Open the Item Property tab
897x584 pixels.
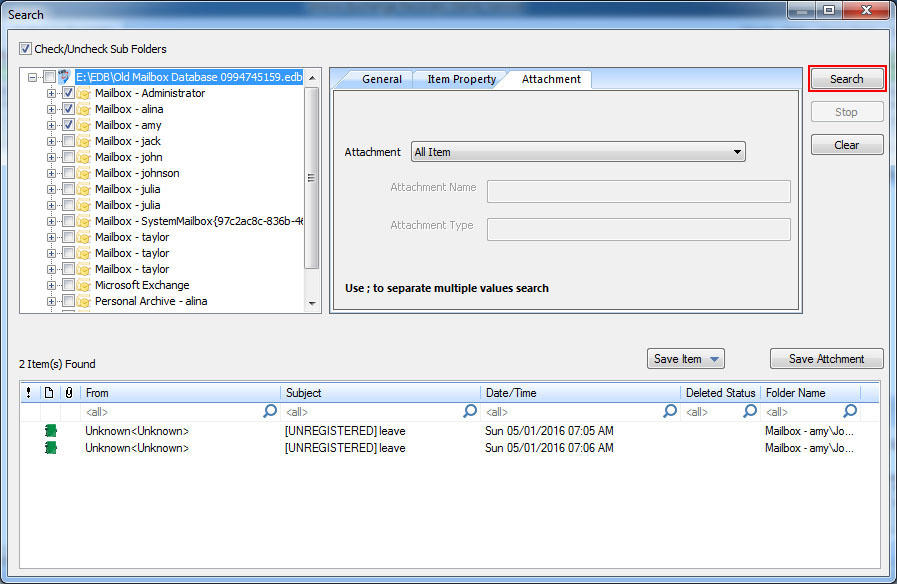pyautogui.click(x=461, y=79)
